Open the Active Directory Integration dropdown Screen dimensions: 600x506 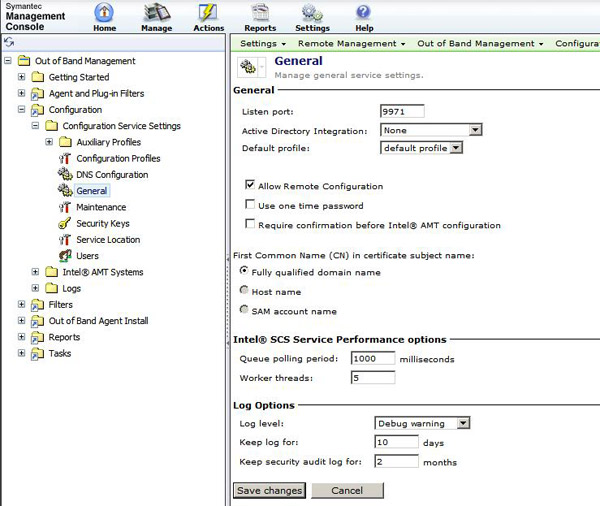[431, 130]
